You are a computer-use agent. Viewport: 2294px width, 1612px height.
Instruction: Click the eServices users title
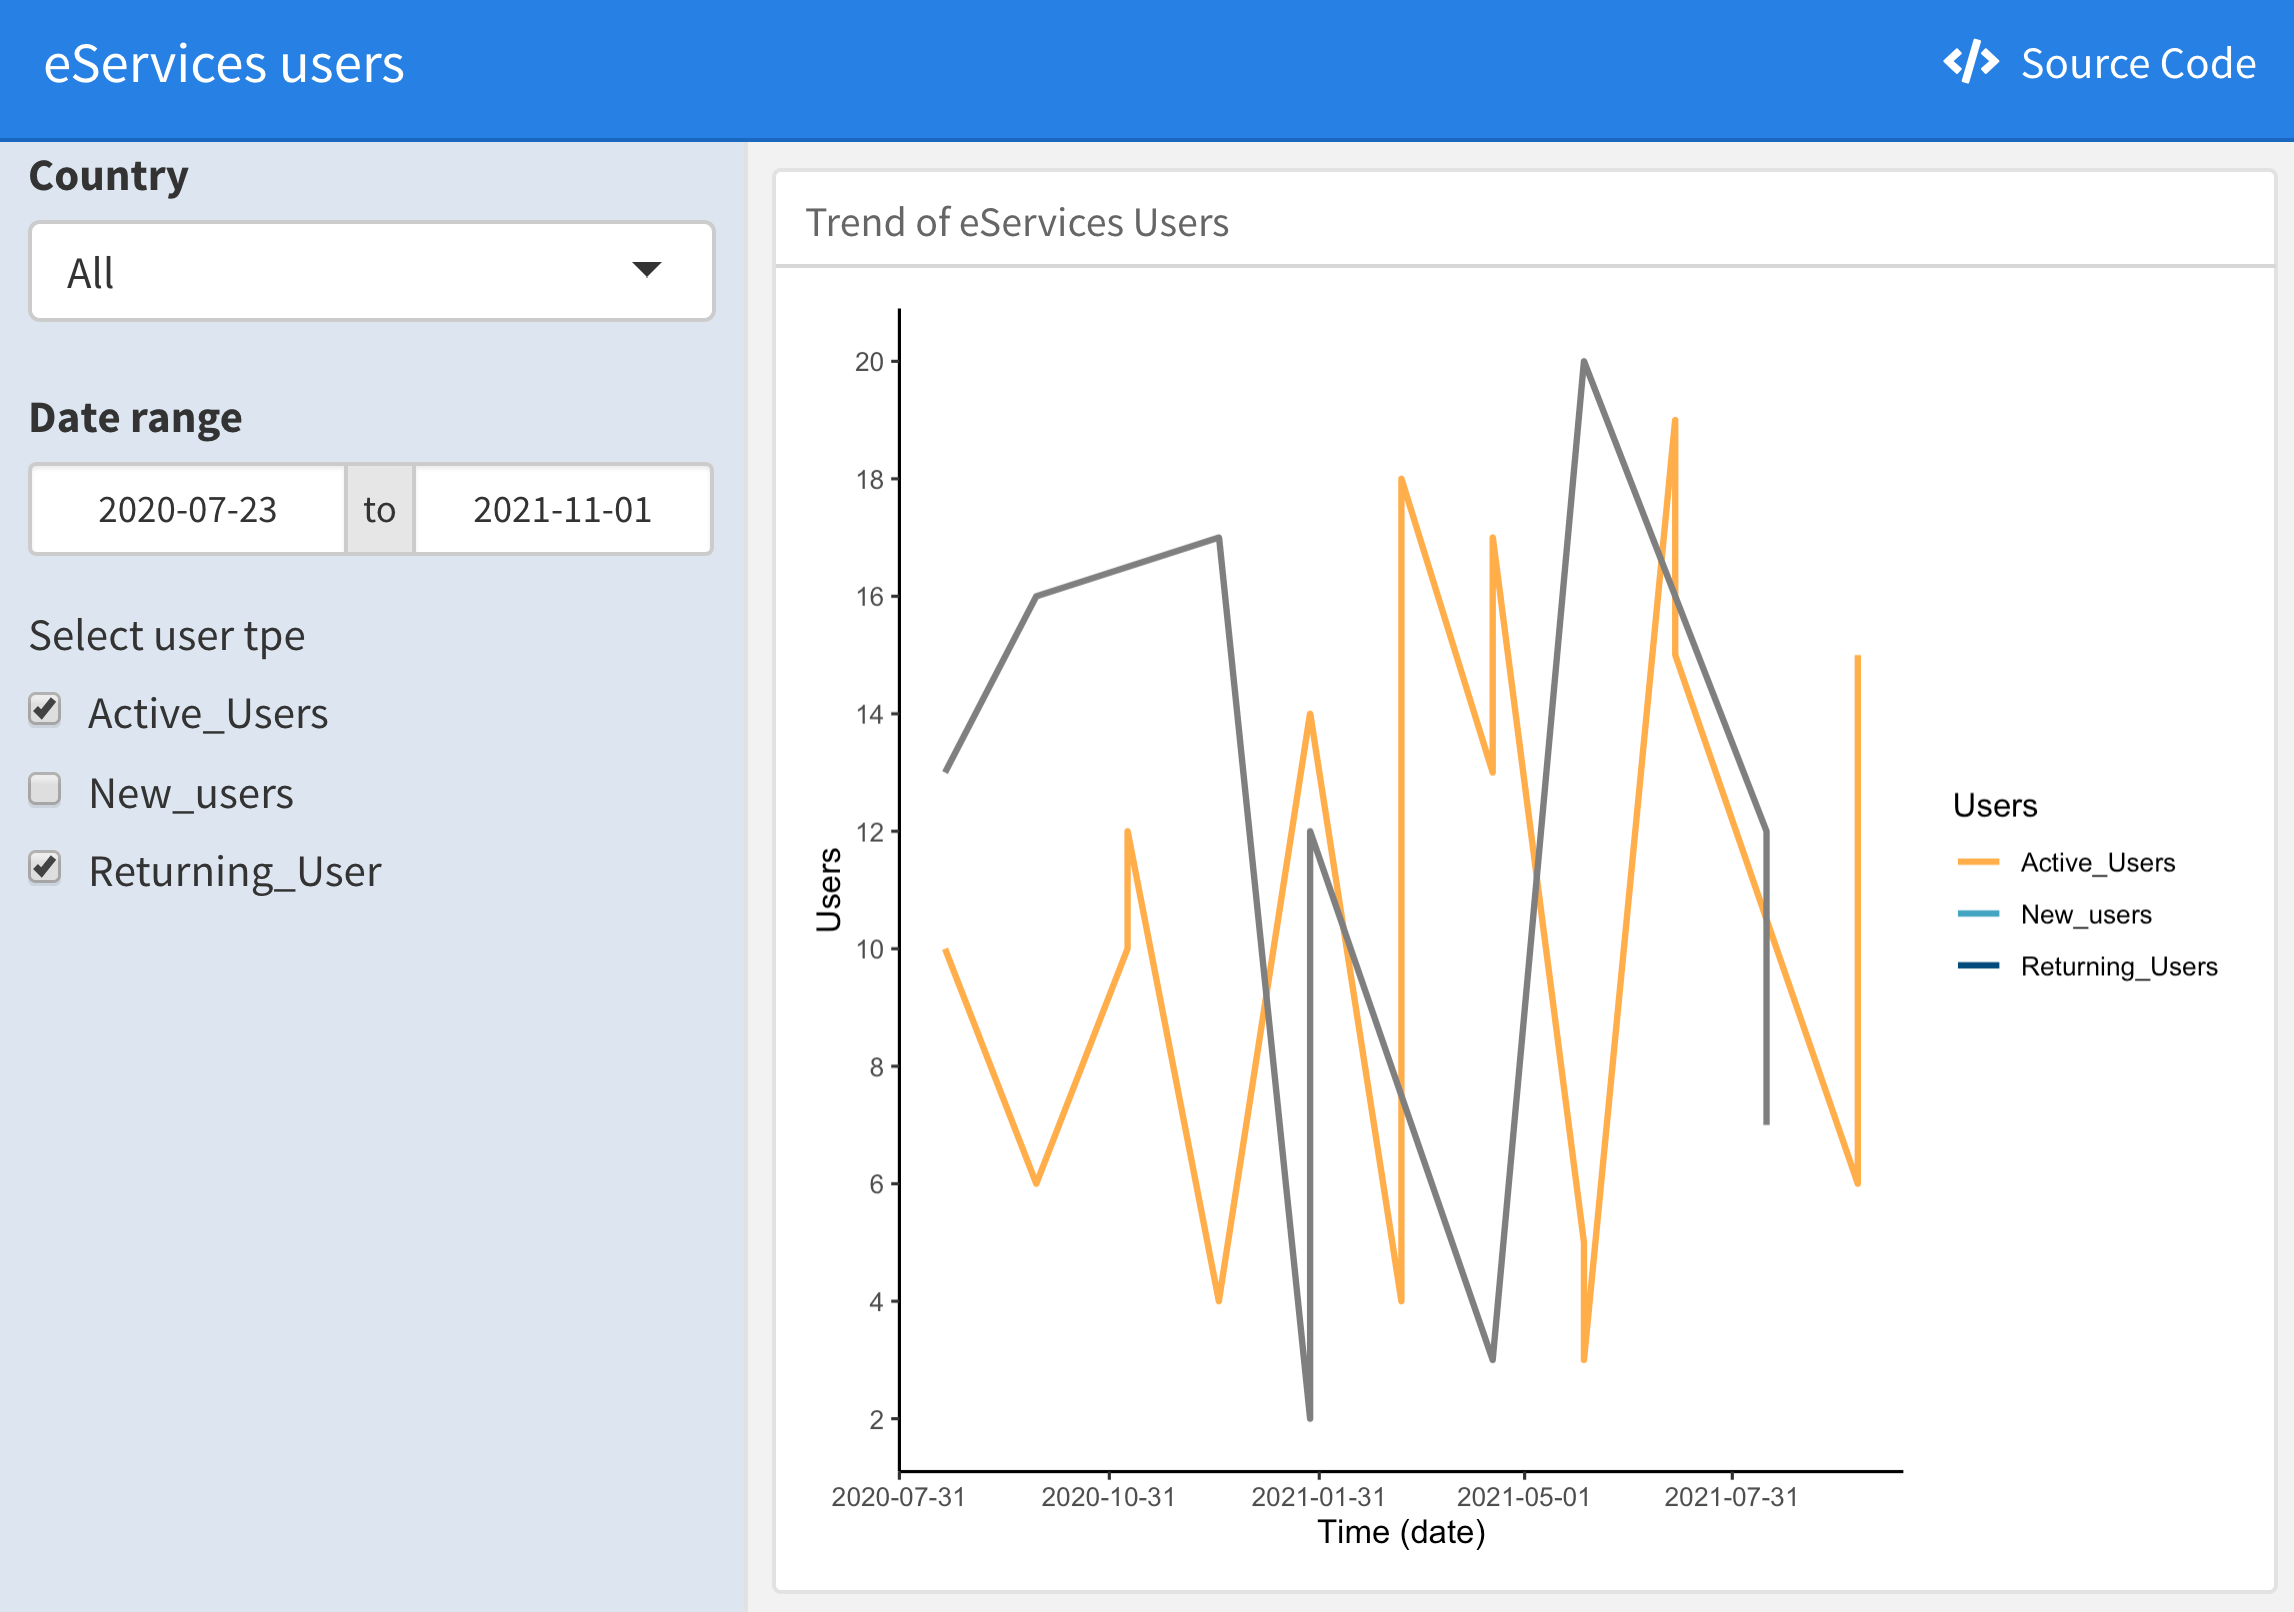coord(224,64)
